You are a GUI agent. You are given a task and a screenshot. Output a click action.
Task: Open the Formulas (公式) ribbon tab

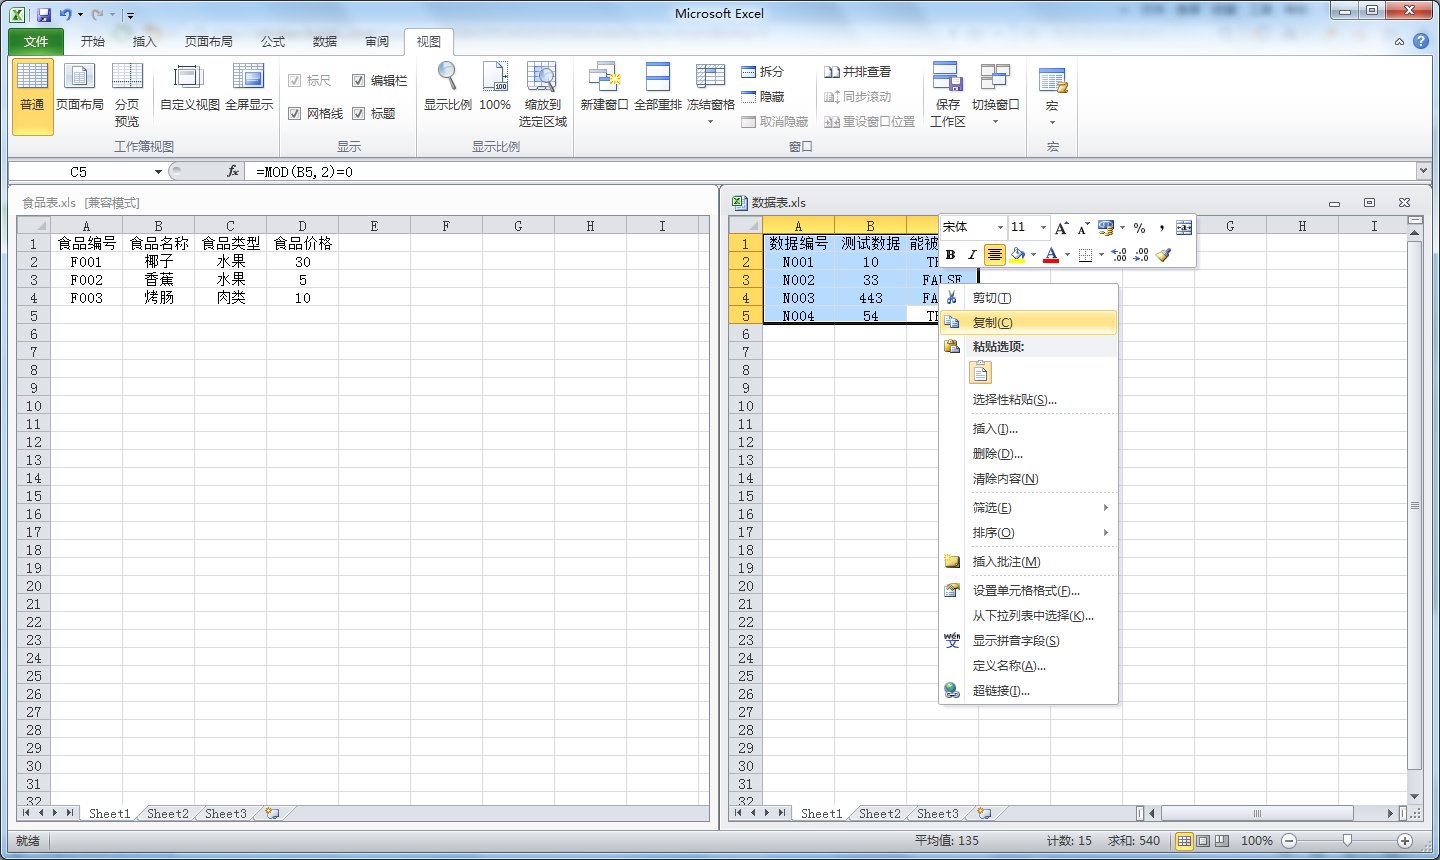[x=272, y=42]
